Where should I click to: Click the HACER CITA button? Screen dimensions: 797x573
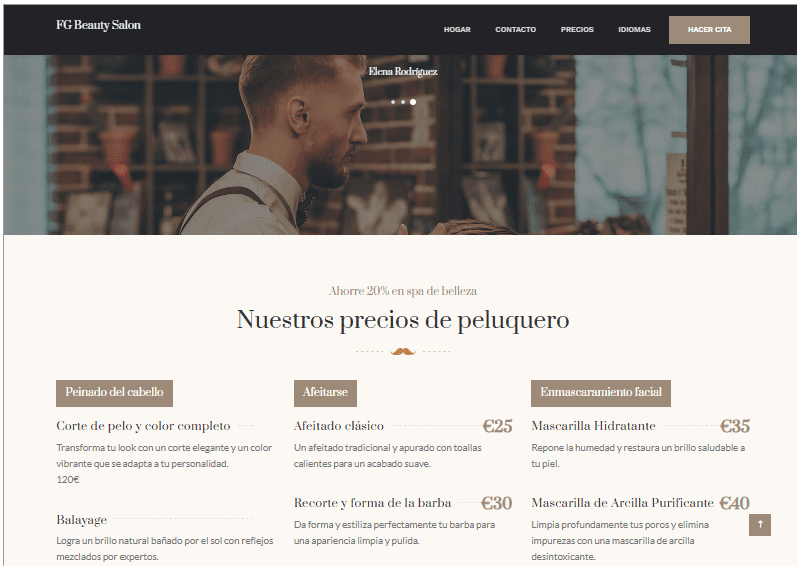709,29
